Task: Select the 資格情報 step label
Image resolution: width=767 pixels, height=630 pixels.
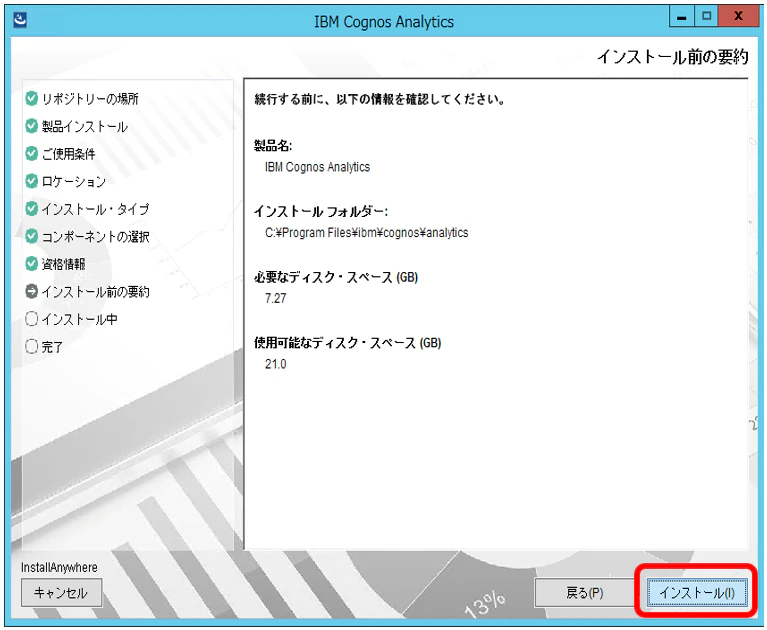Action: coord(64,264)
